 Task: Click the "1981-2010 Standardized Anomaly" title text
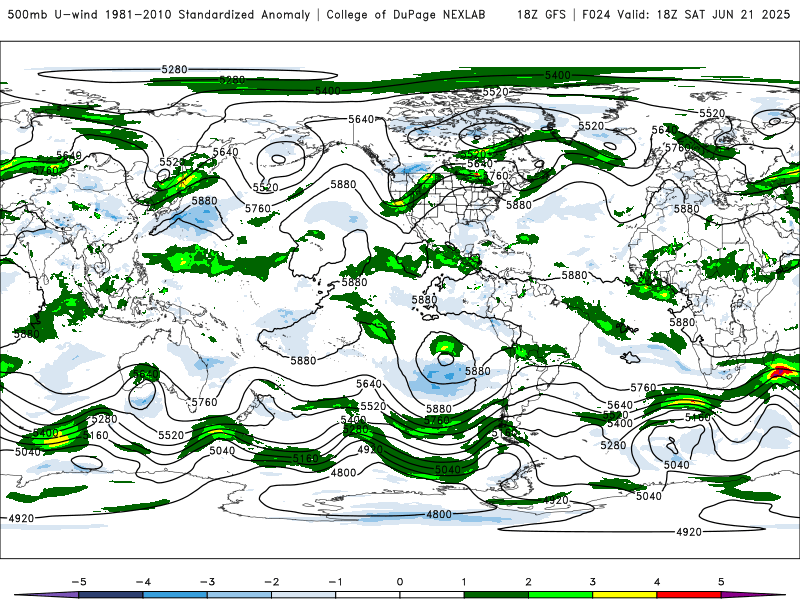point(207,14)
